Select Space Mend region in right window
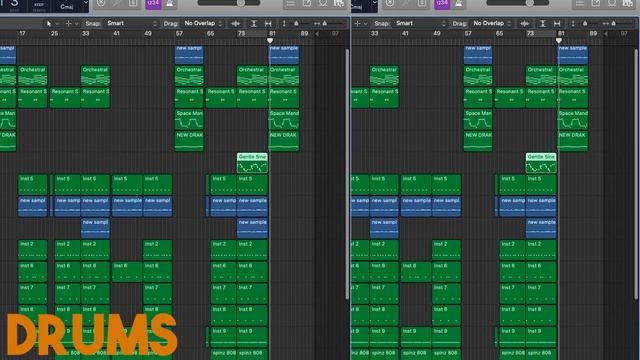Image resolution: width=640 pixels, height=360 pixels. tap(573, 119)
